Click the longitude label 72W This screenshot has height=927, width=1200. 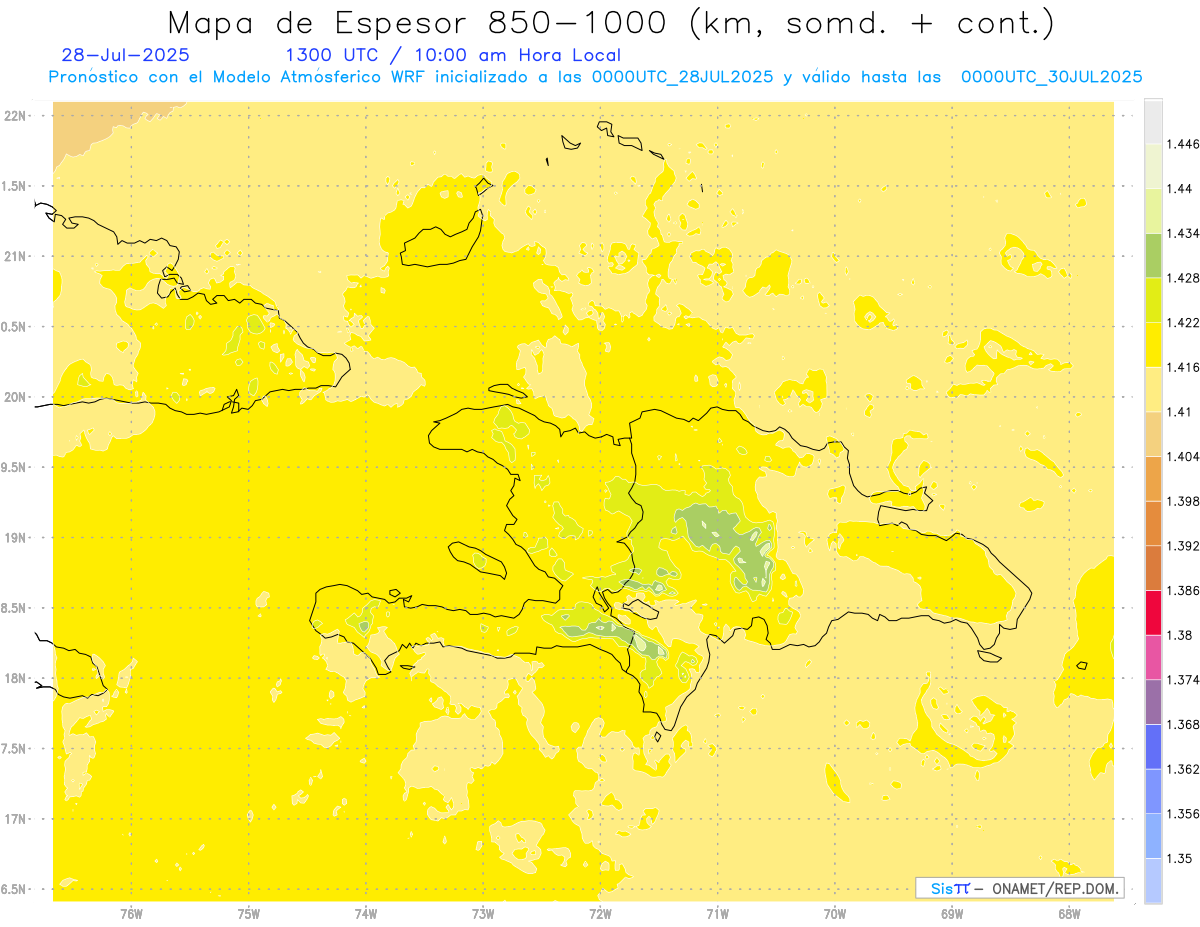click(x=600, y=914)
